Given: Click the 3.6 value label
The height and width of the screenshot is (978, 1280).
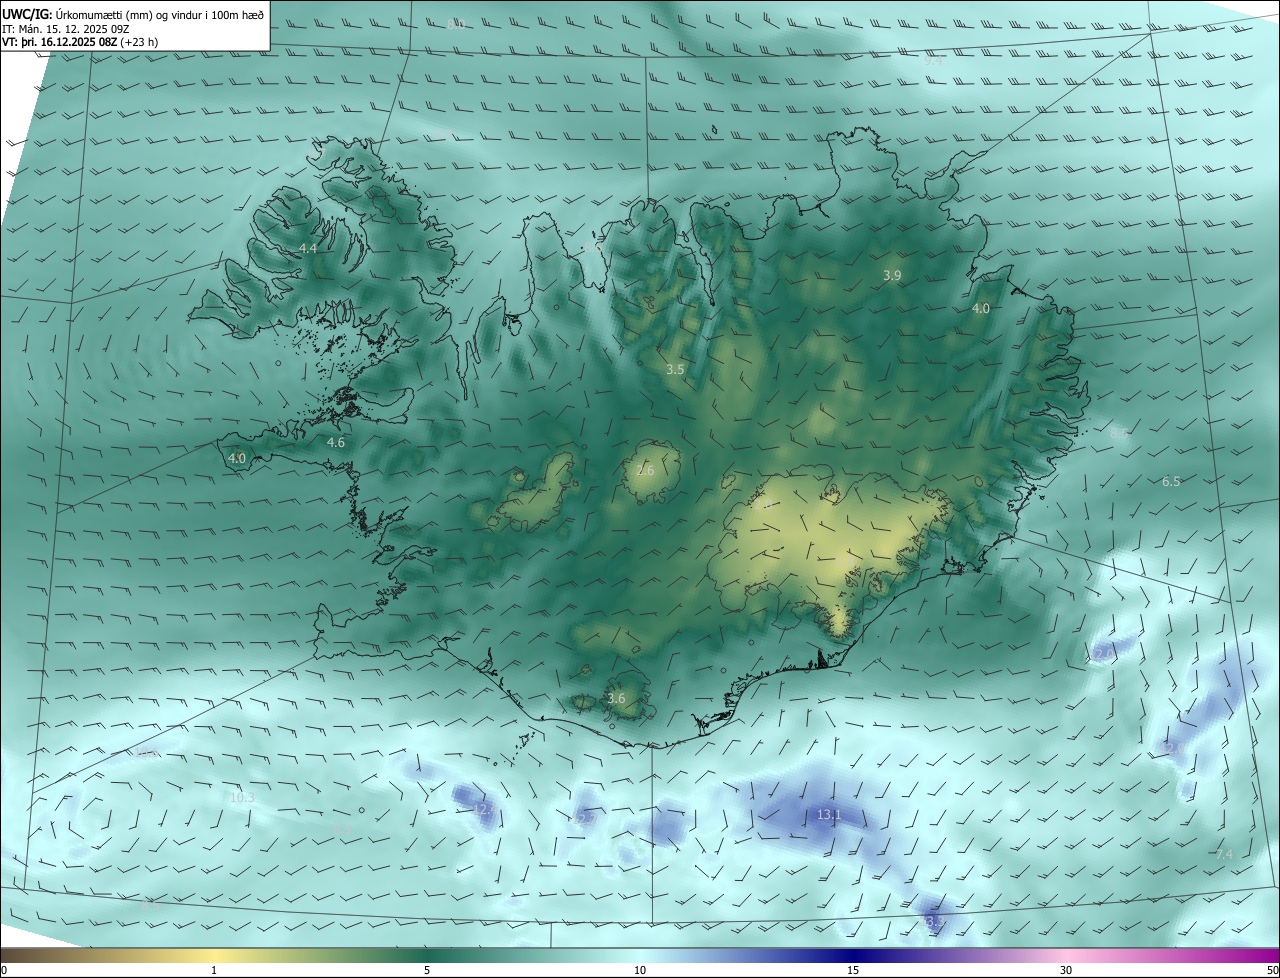Looking at the screenshot, I should (x=616, y=698).
